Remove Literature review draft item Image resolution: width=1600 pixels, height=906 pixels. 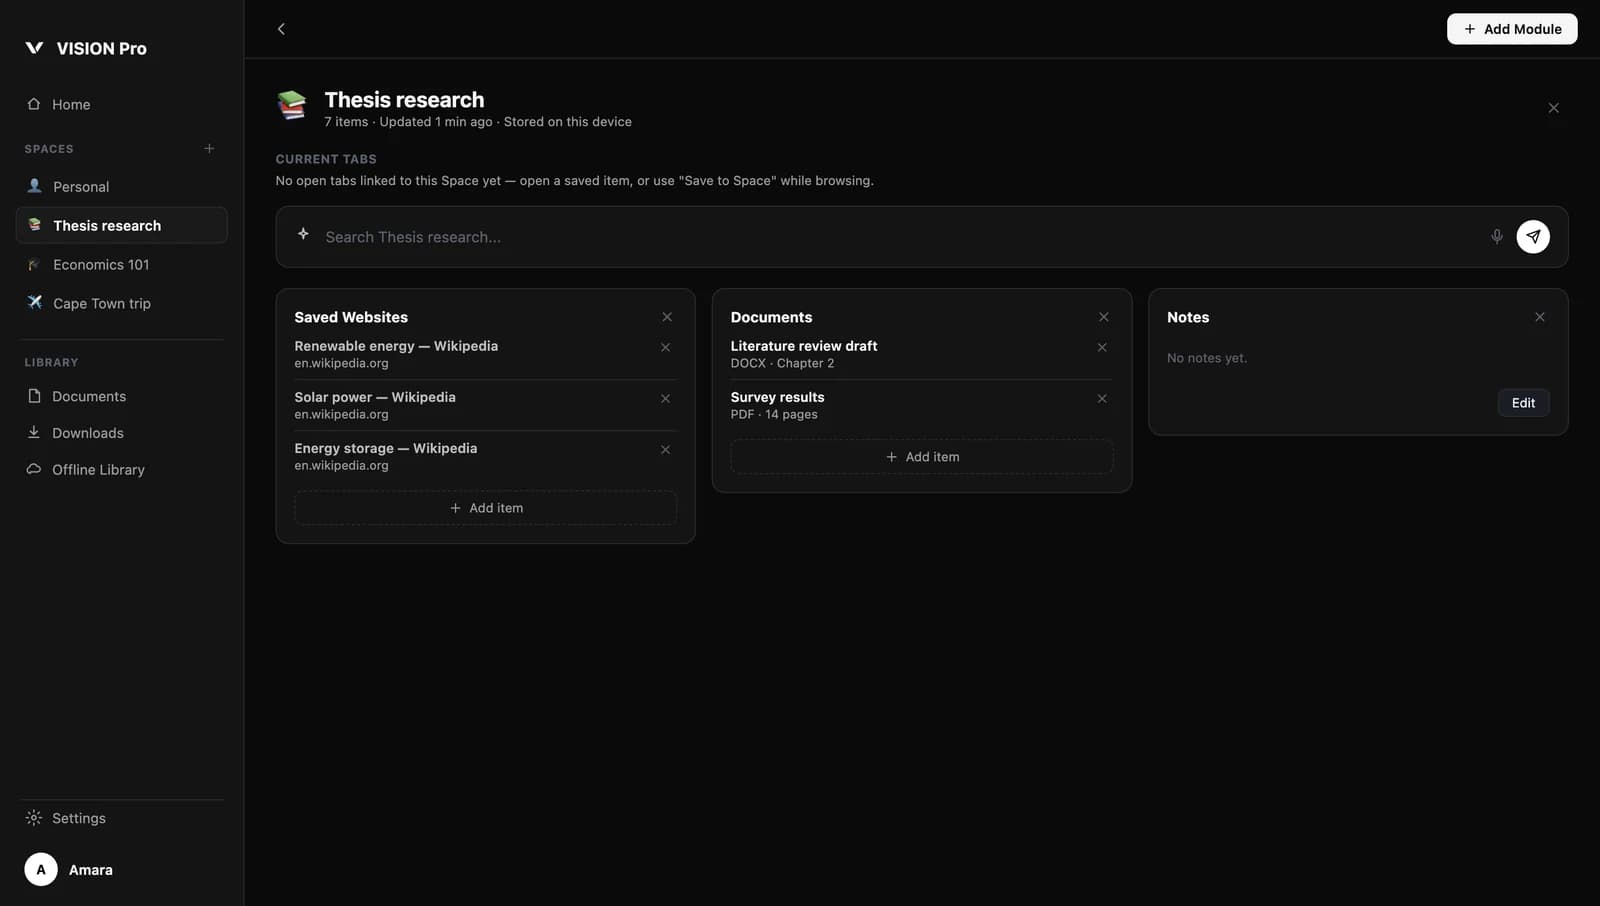1102,348
